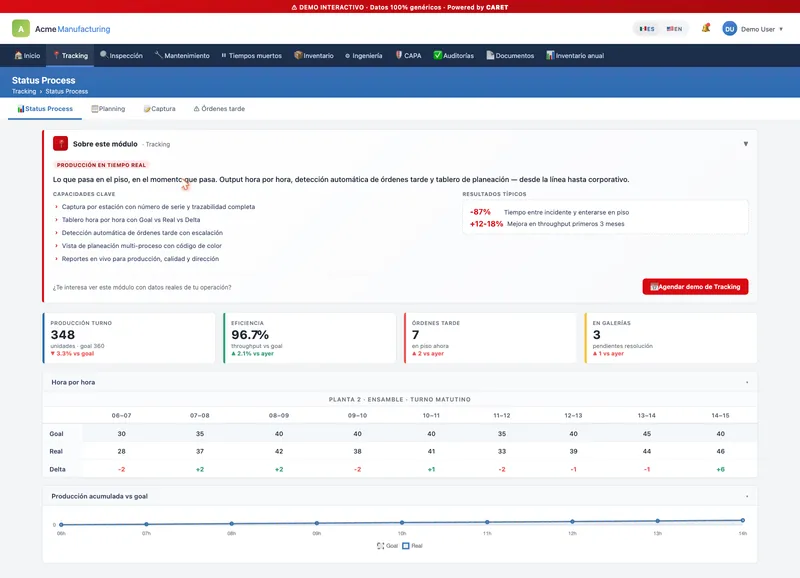
Task: Click the 10h data point on chart
Action: coord(402,522)
